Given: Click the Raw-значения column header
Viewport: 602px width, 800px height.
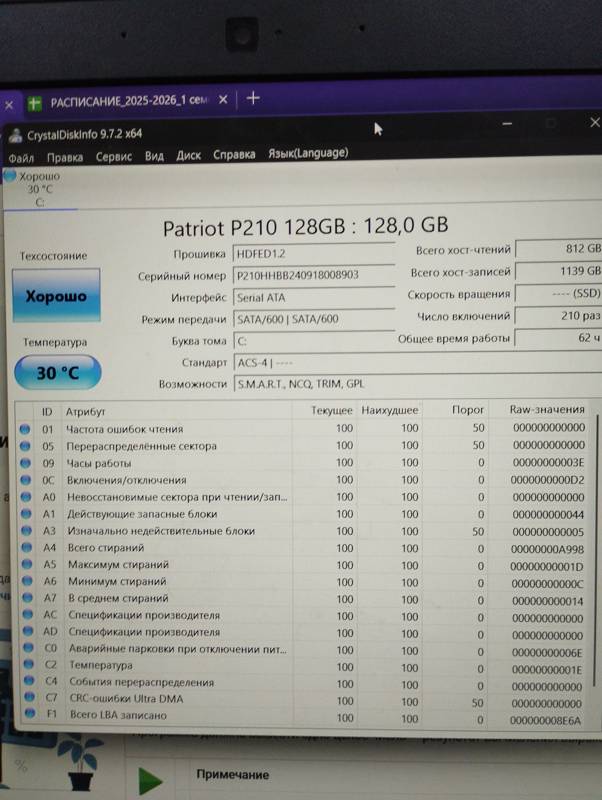Looking at the screenshot, I should [547, 410].
